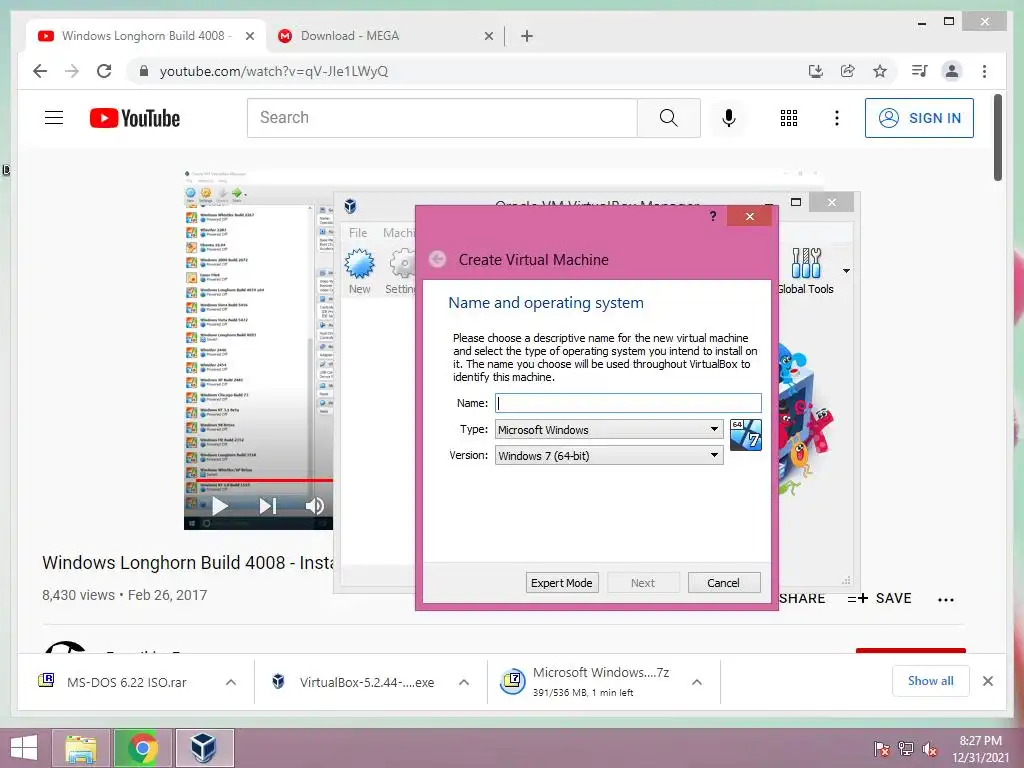Click the site padlock icon

click(144, 71)
